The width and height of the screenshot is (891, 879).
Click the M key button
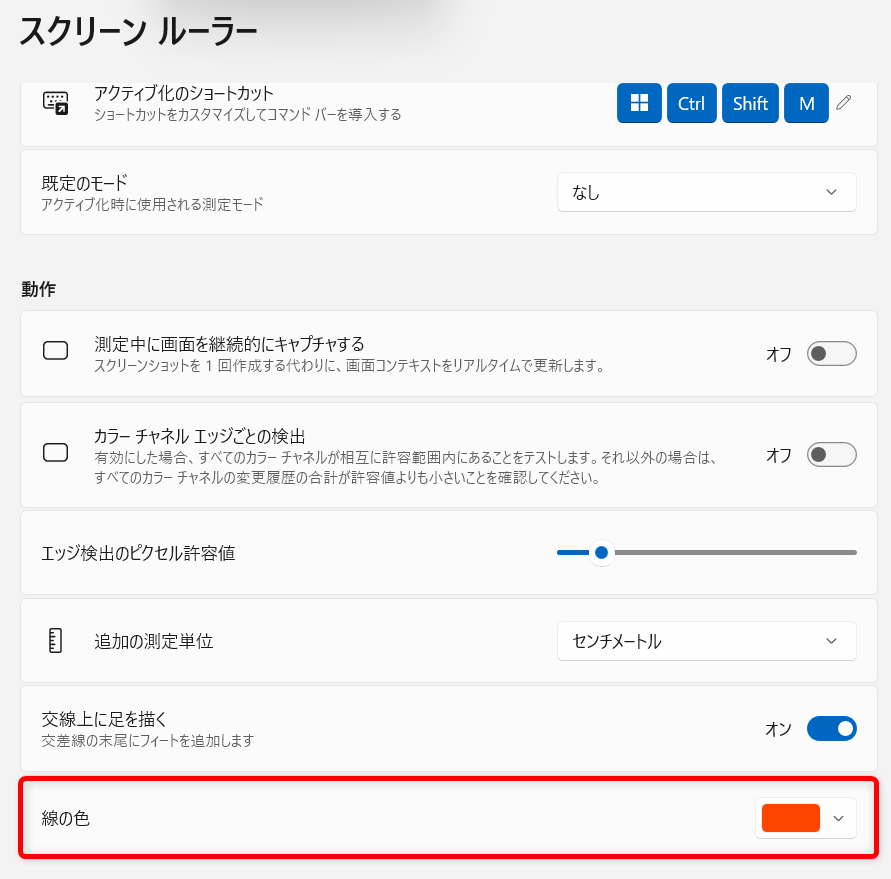click(x=806, y=102)
